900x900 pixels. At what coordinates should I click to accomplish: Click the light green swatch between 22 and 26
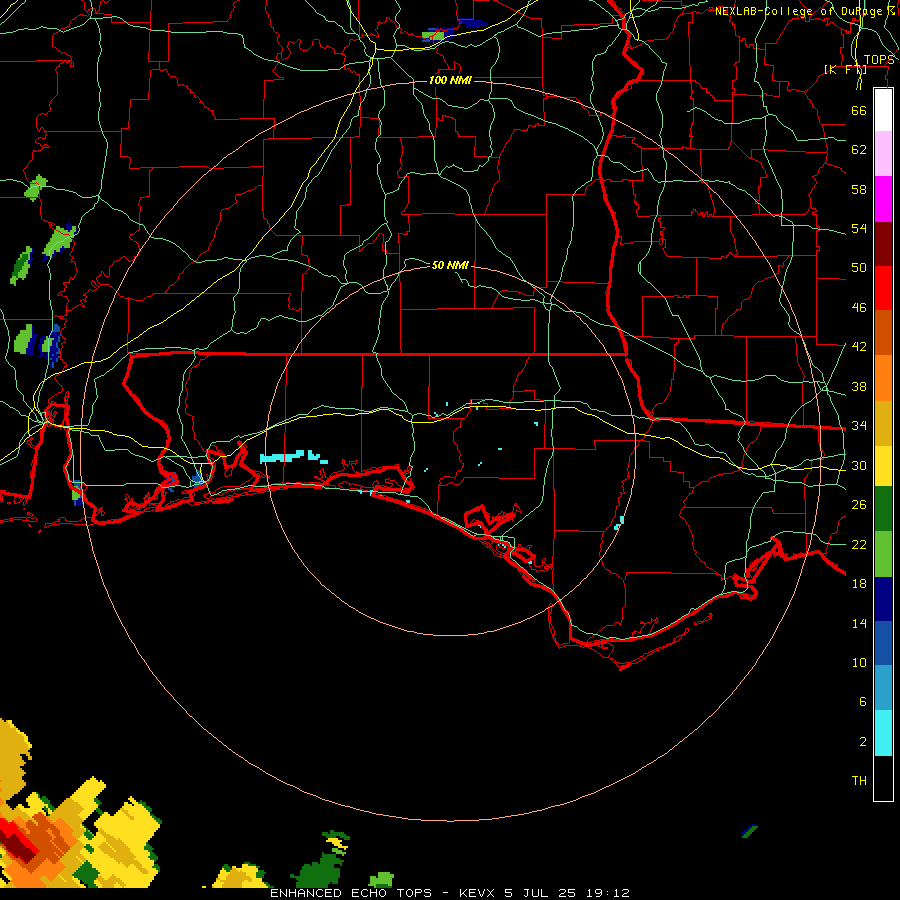click(883, 554)
